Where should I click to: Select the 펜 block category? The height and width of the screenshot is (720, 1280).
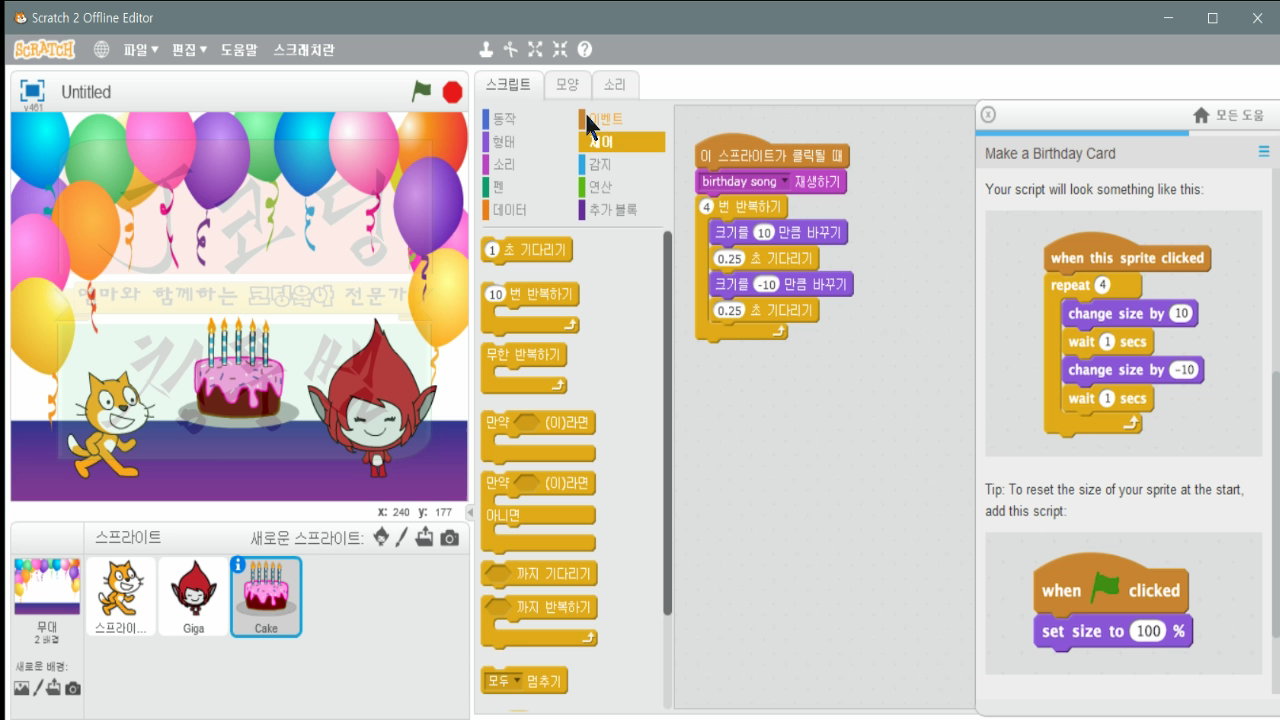tap(498, 187)
